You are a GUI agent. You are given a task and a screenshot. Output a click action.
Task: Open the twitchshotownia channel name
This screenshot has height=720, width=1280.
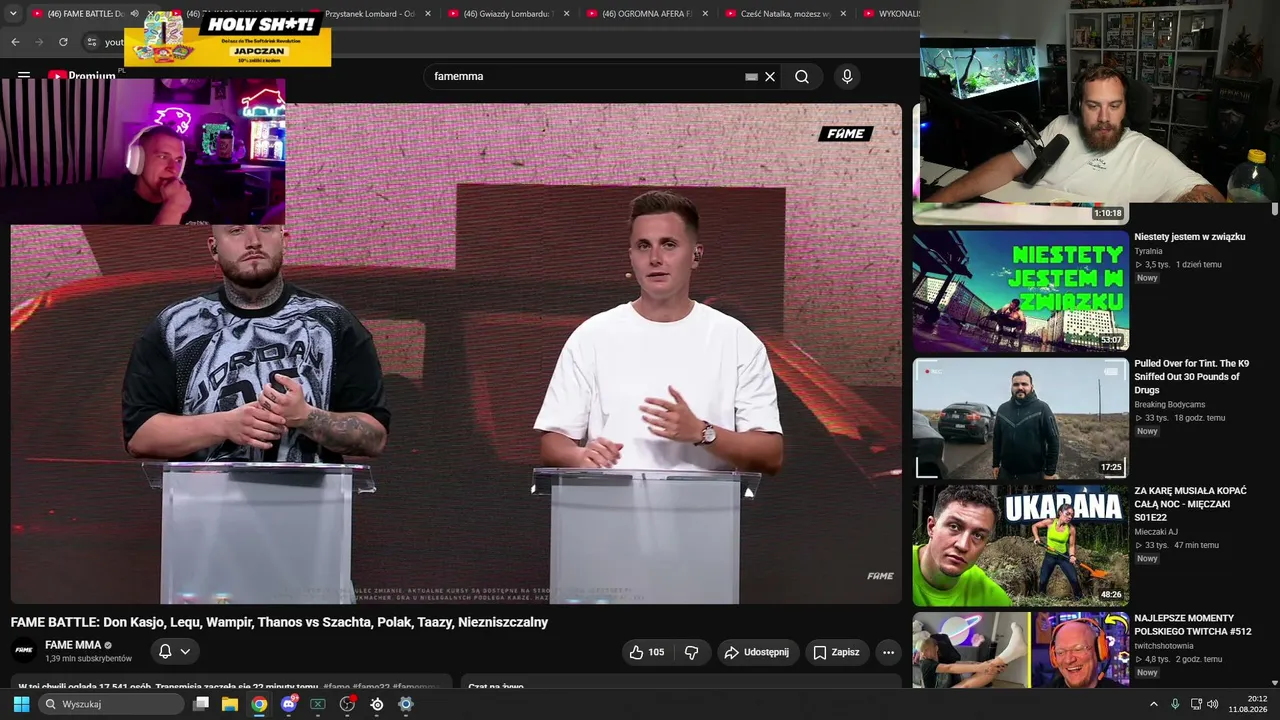[1164, 646]
